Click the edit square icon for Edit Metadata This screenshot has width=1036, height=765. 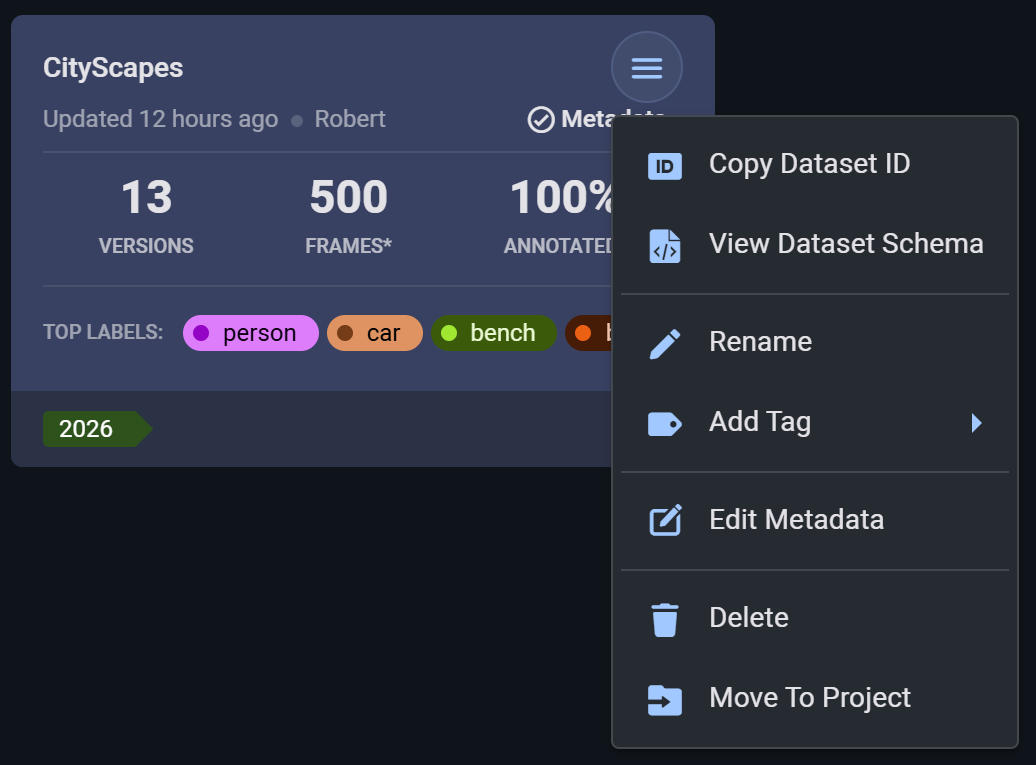tap(665, 520)
